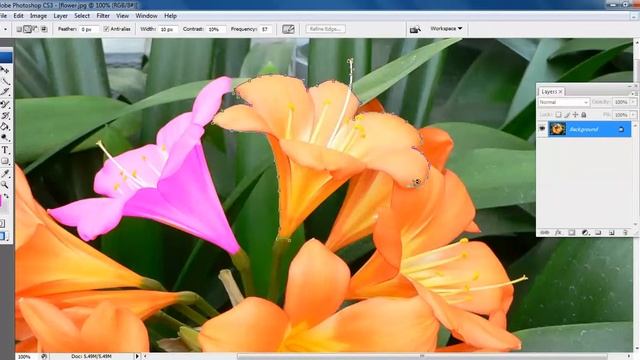Click the Opacity value field

point(621,102)
